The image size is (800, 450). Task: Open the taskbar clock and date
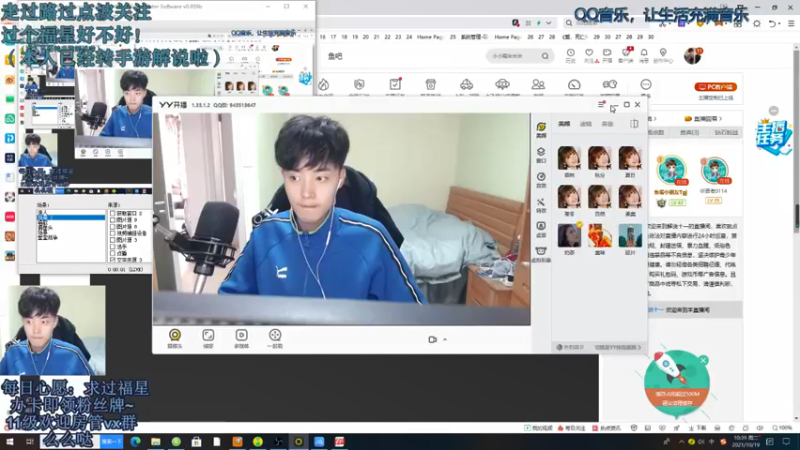(746, 442)
